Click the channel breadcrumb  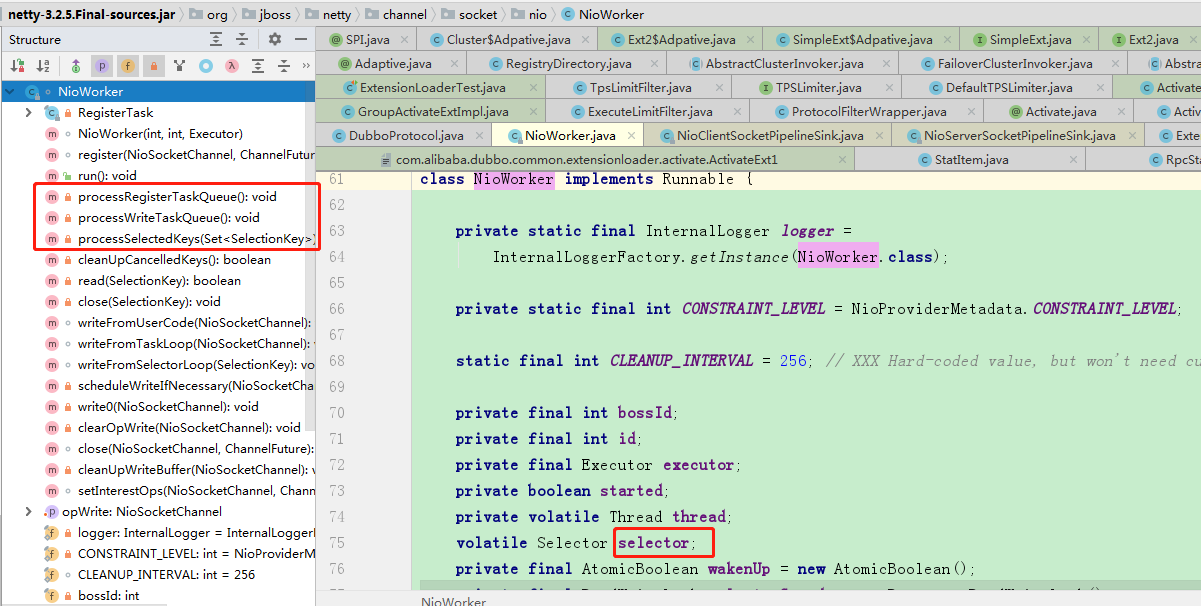[396, 15]
